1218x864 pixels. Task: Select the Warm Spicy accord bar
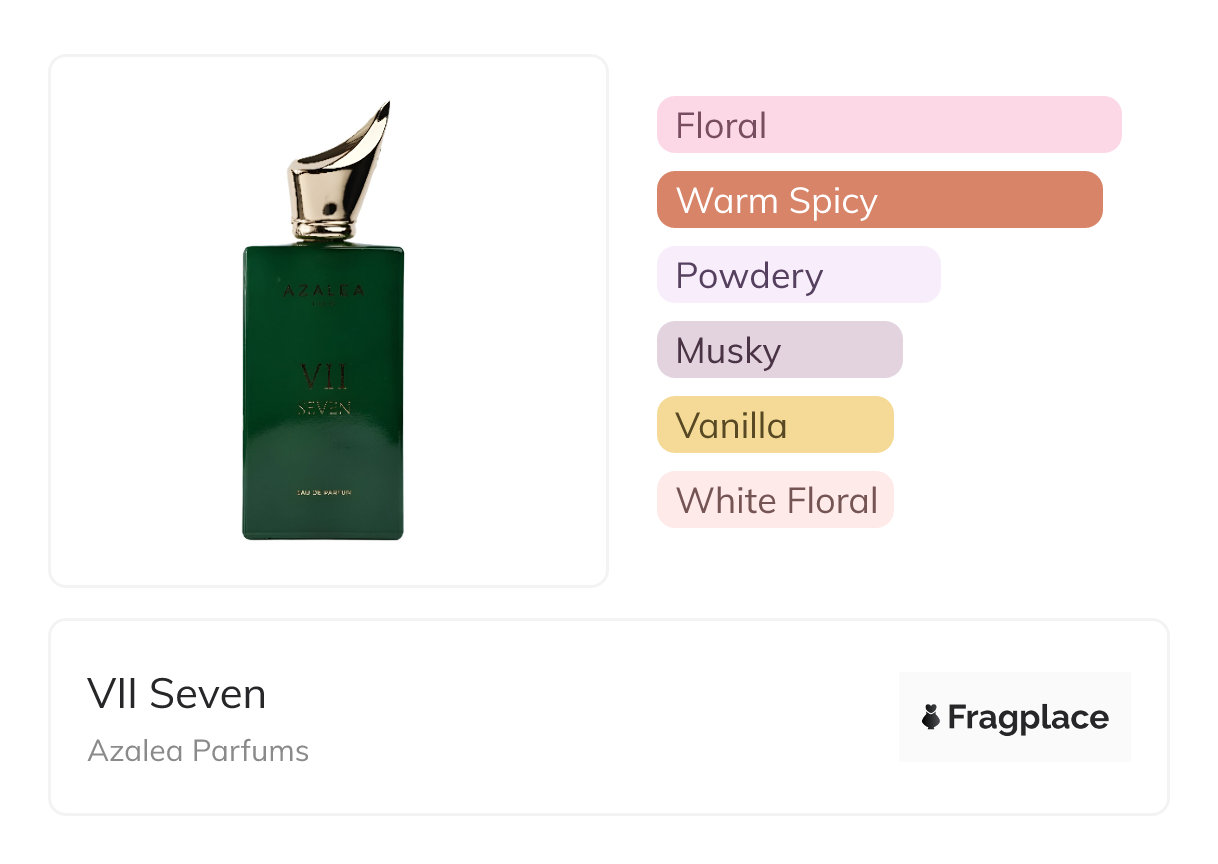pos(880,200)
